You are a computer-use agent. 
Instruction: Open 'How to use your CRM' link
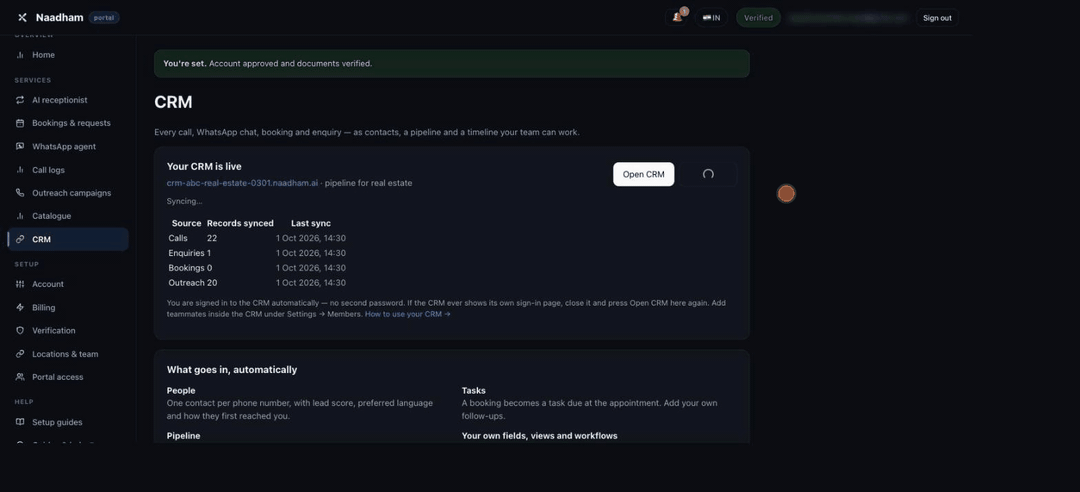click(x=408, y=314)
